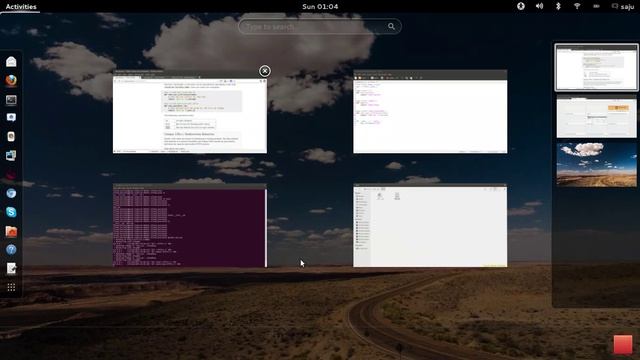The image size is (640, 360).
Task: Switch to the second workspace thumbnail
Action: point(596,117)
